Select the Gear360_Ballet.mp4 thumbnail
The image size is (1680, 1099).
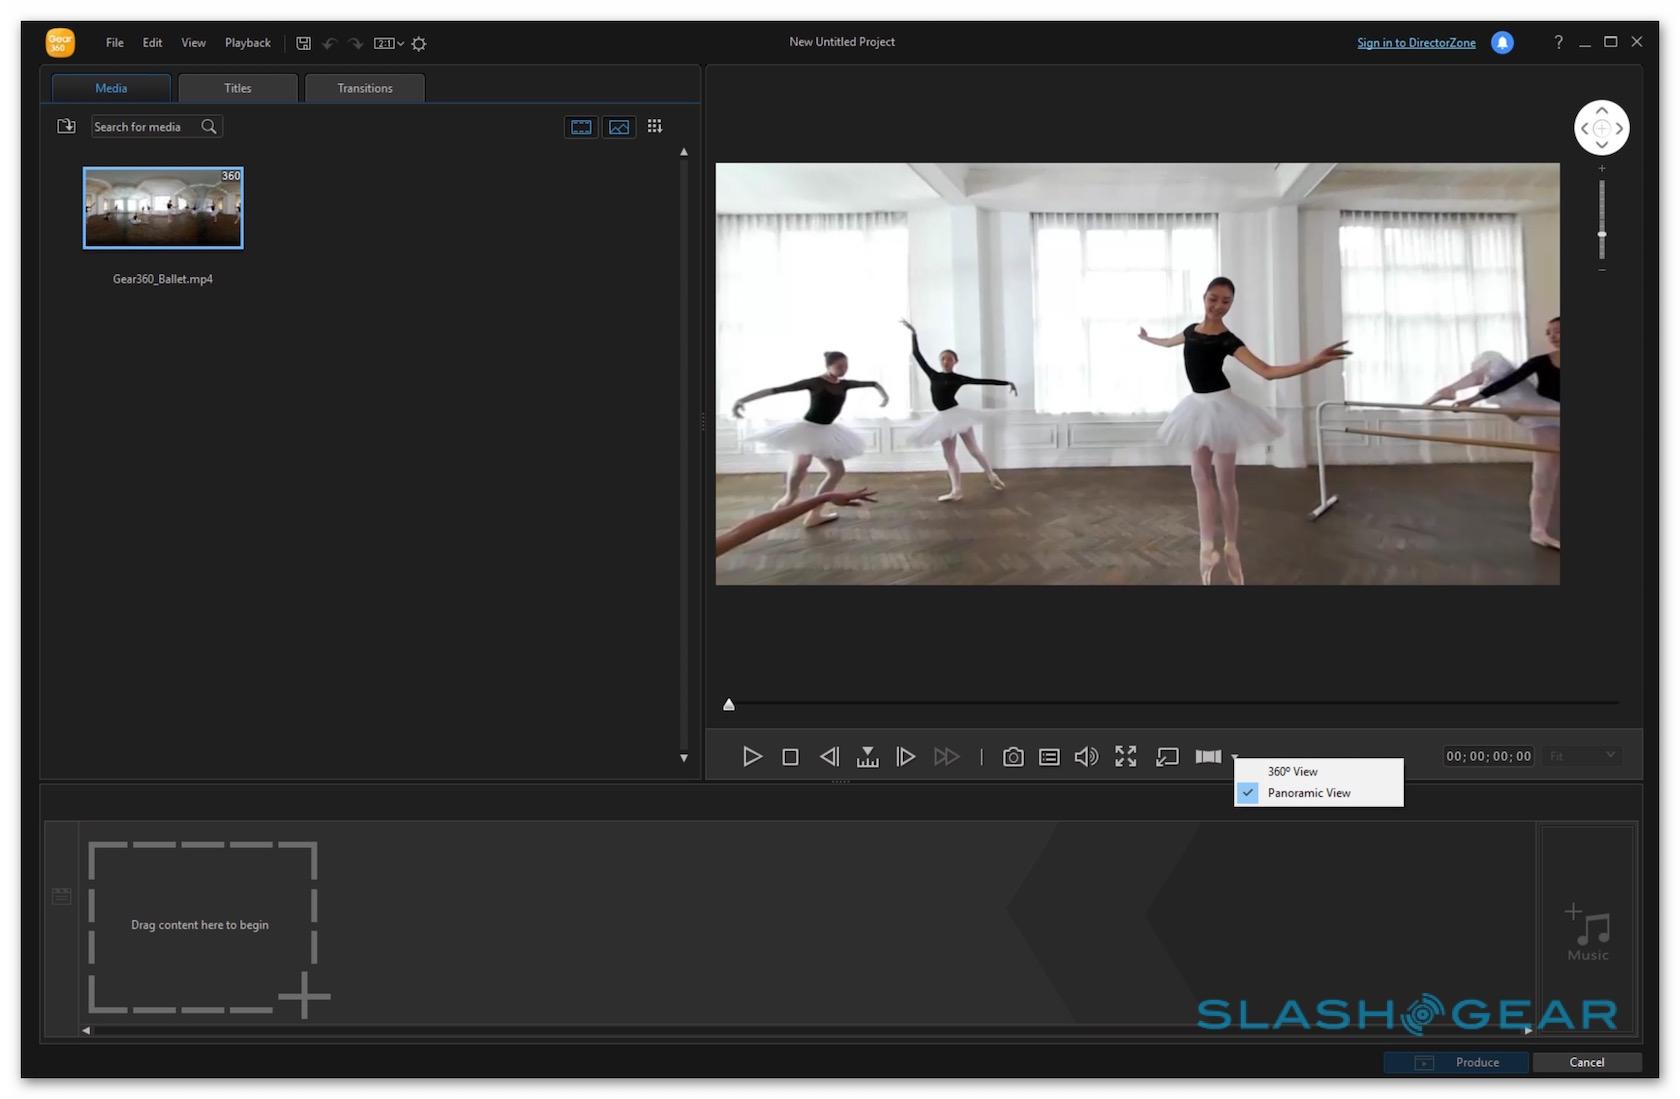point(163,208)
